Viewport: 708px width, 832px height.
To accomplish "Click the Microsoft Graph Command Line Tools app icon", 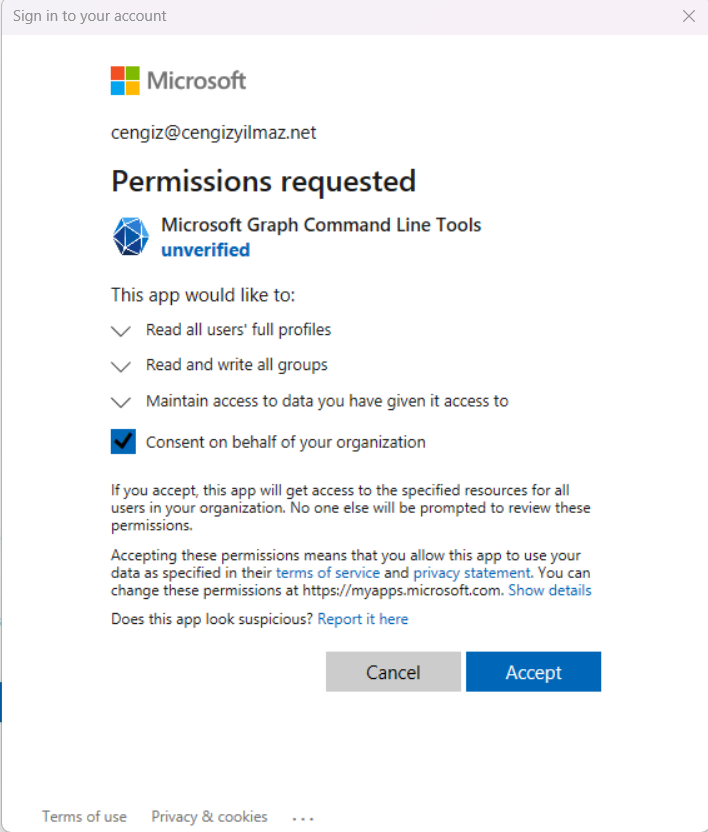I will pyautogui.click(x=130, y=236).
